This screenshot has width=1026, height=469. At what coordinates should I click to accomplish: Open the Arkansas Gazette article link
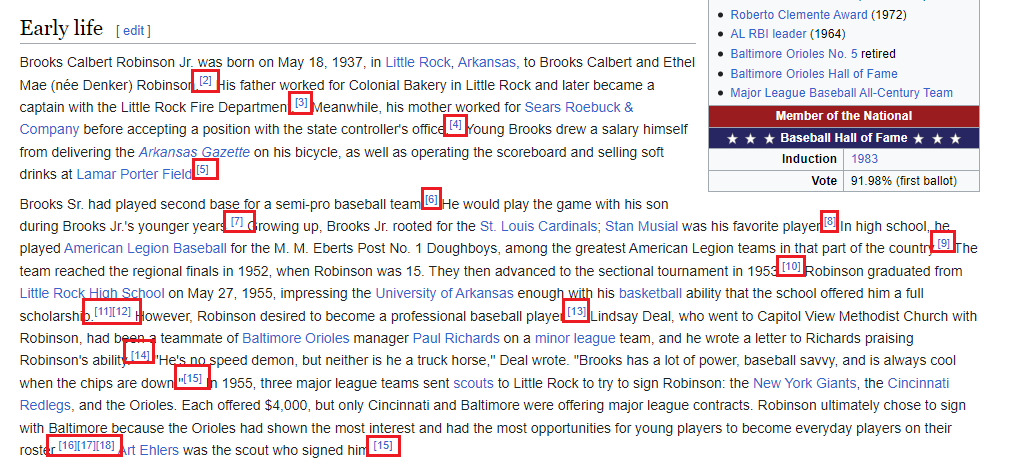coord(194,152)
